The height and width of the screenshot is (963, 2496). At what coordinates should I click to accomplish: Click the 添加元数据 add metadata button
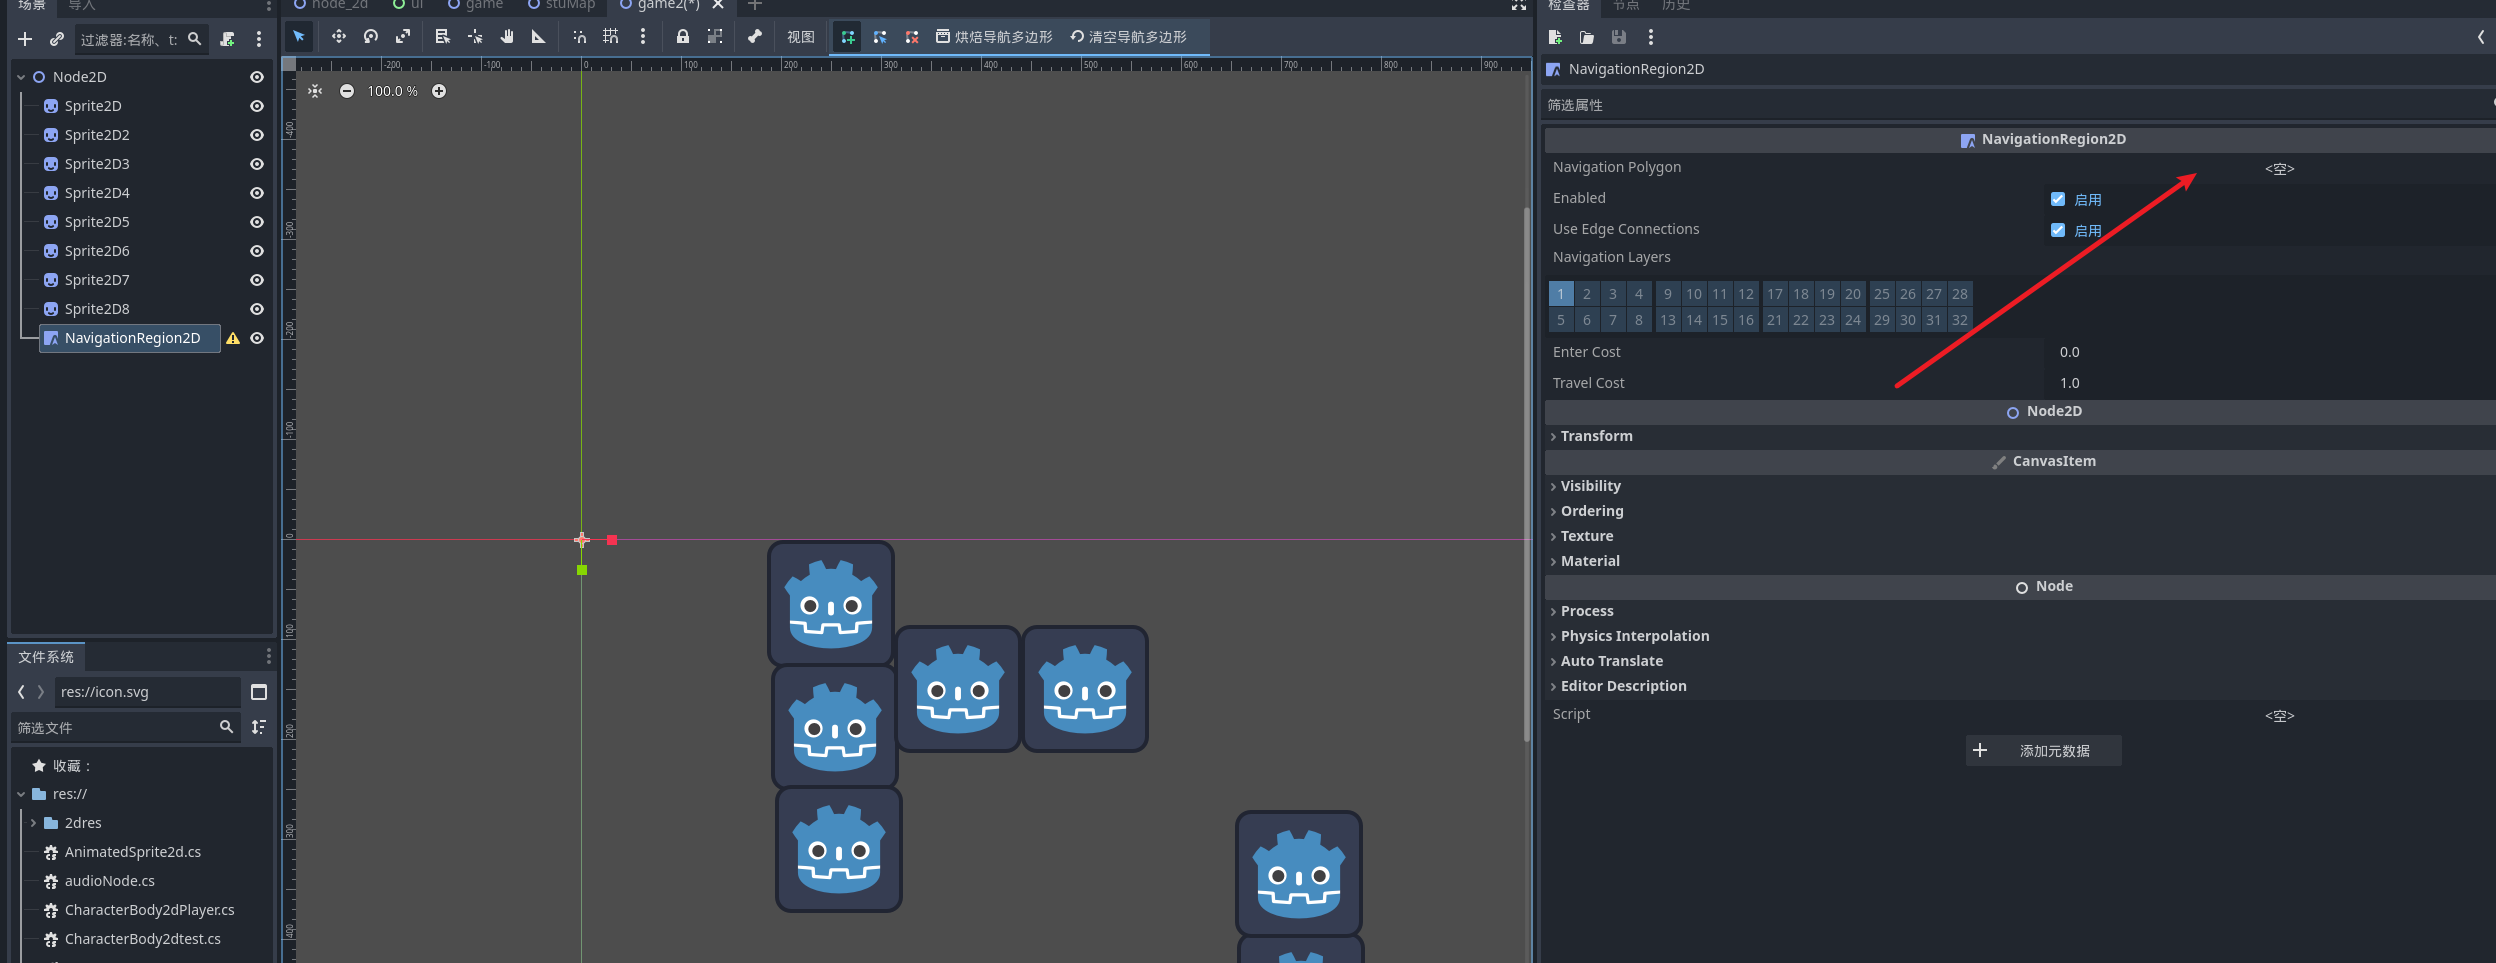(2043, 751)
